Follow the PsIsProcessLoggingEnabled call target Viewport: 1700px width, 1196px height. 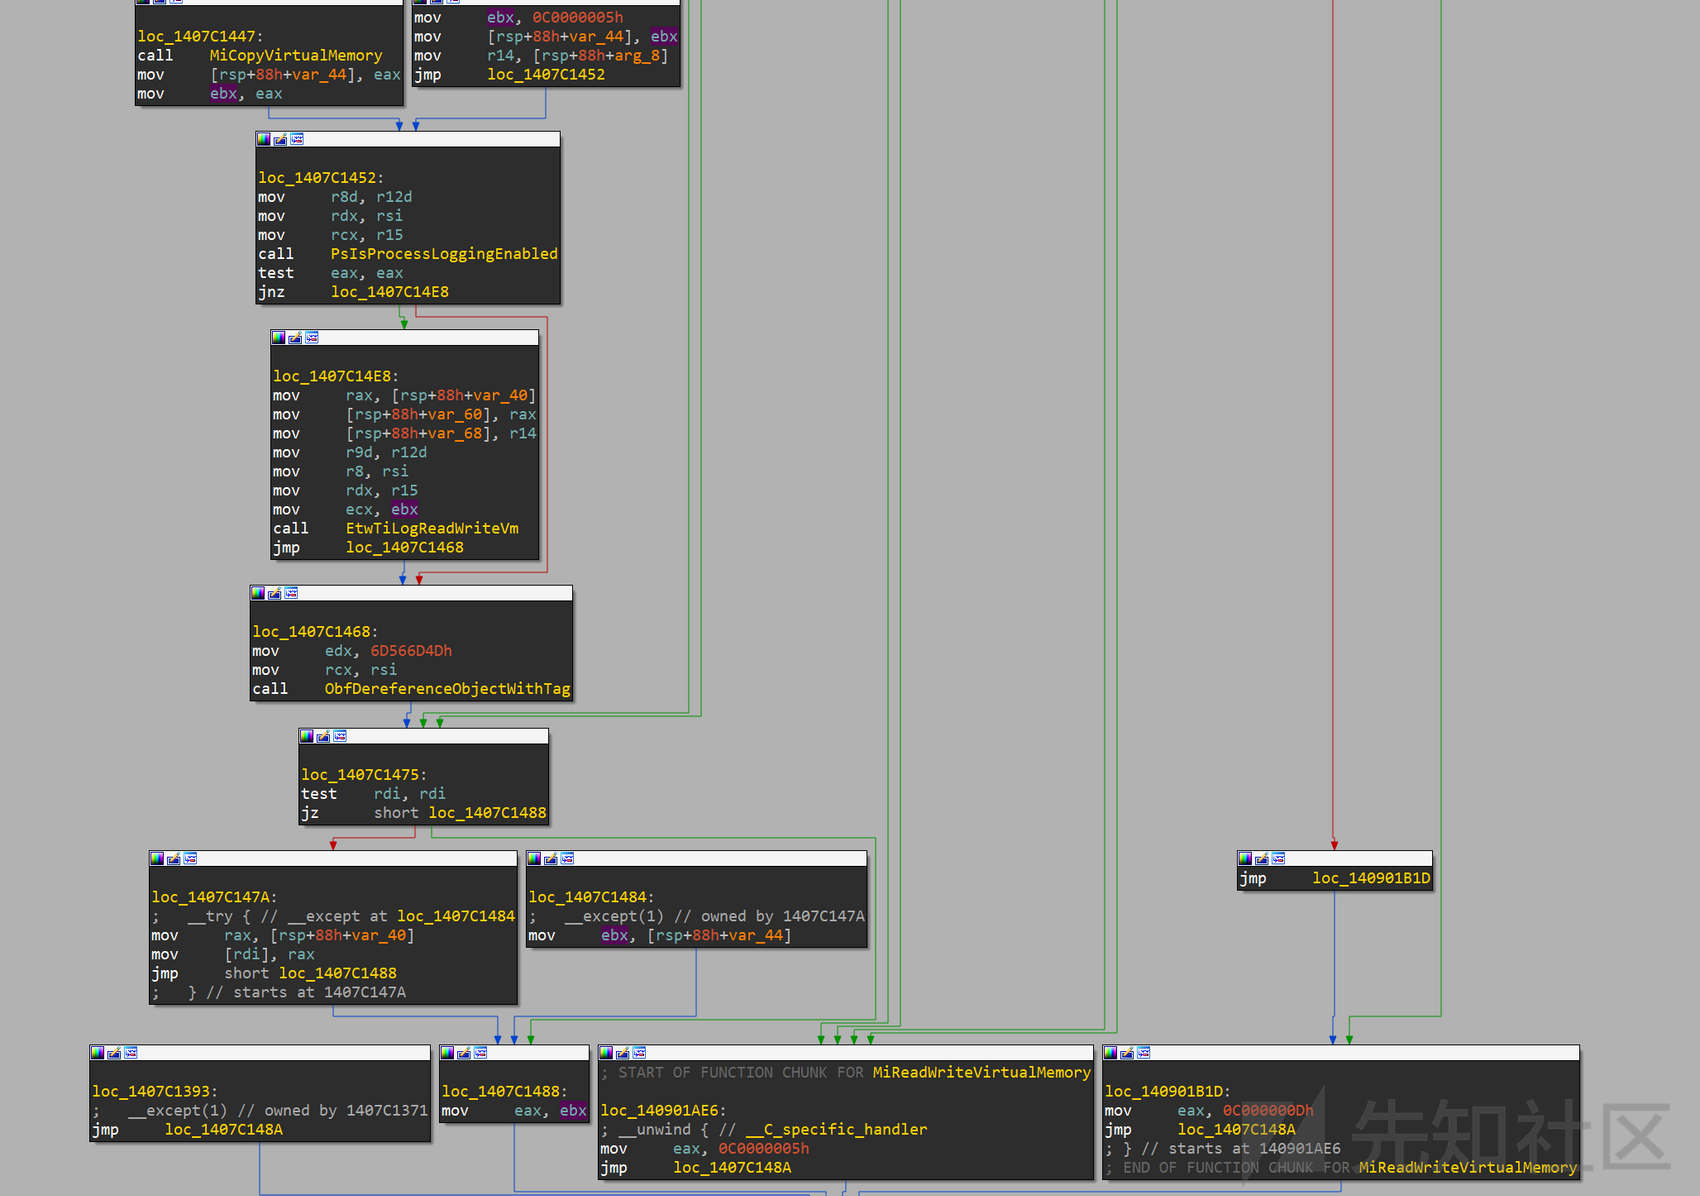point(444,253)
